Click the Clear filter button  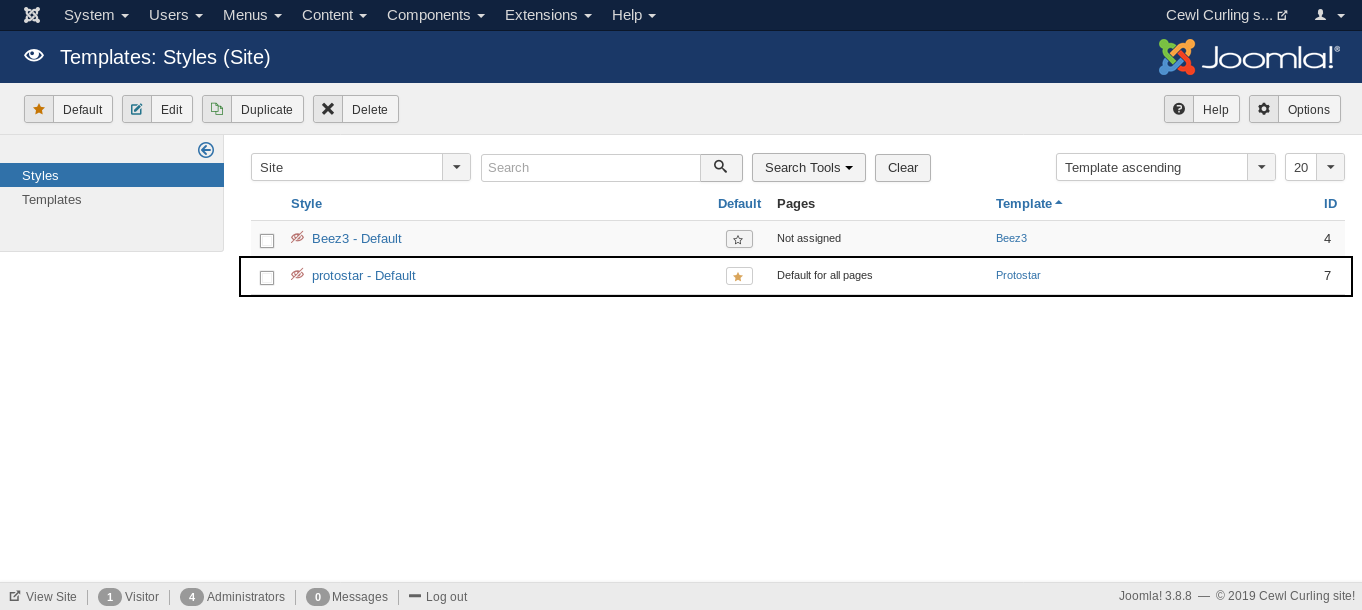click(x=902, y=167)
